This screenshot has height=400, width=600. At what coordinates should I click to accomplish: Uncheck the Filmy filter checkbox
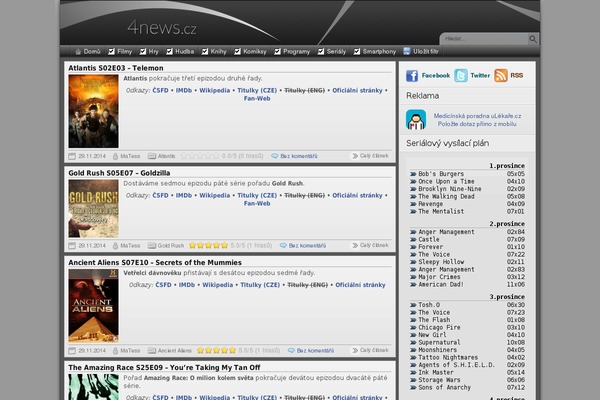pos(111,51)
